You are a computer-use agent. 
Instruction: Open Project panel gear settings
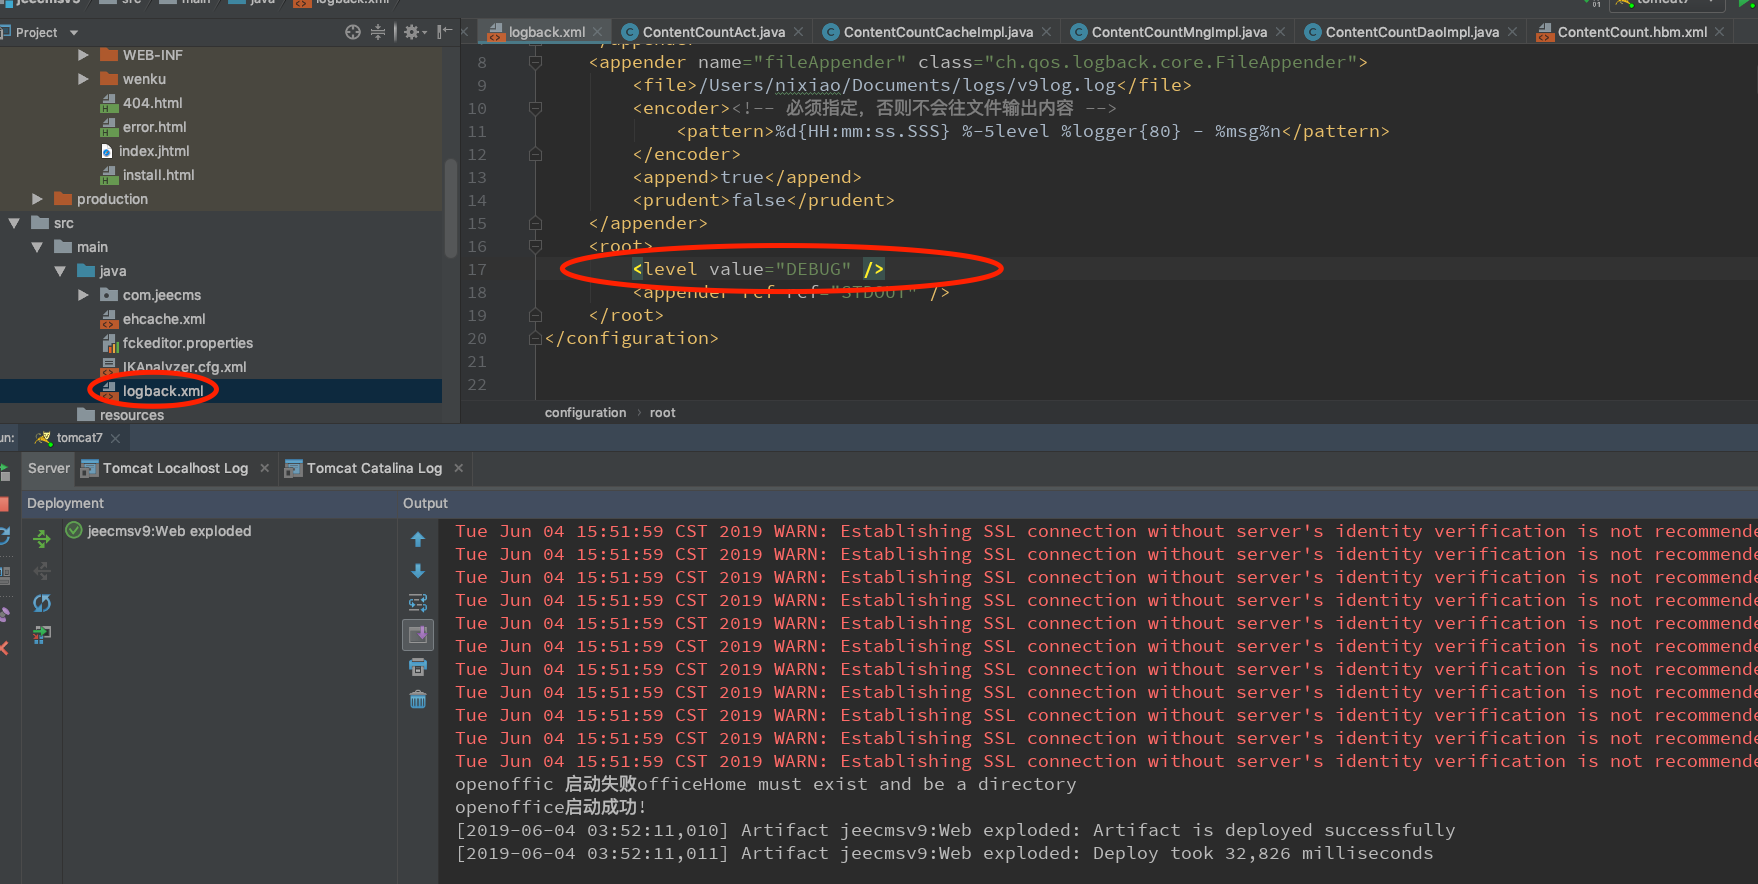pyautogui.click(x=411, y=32)
